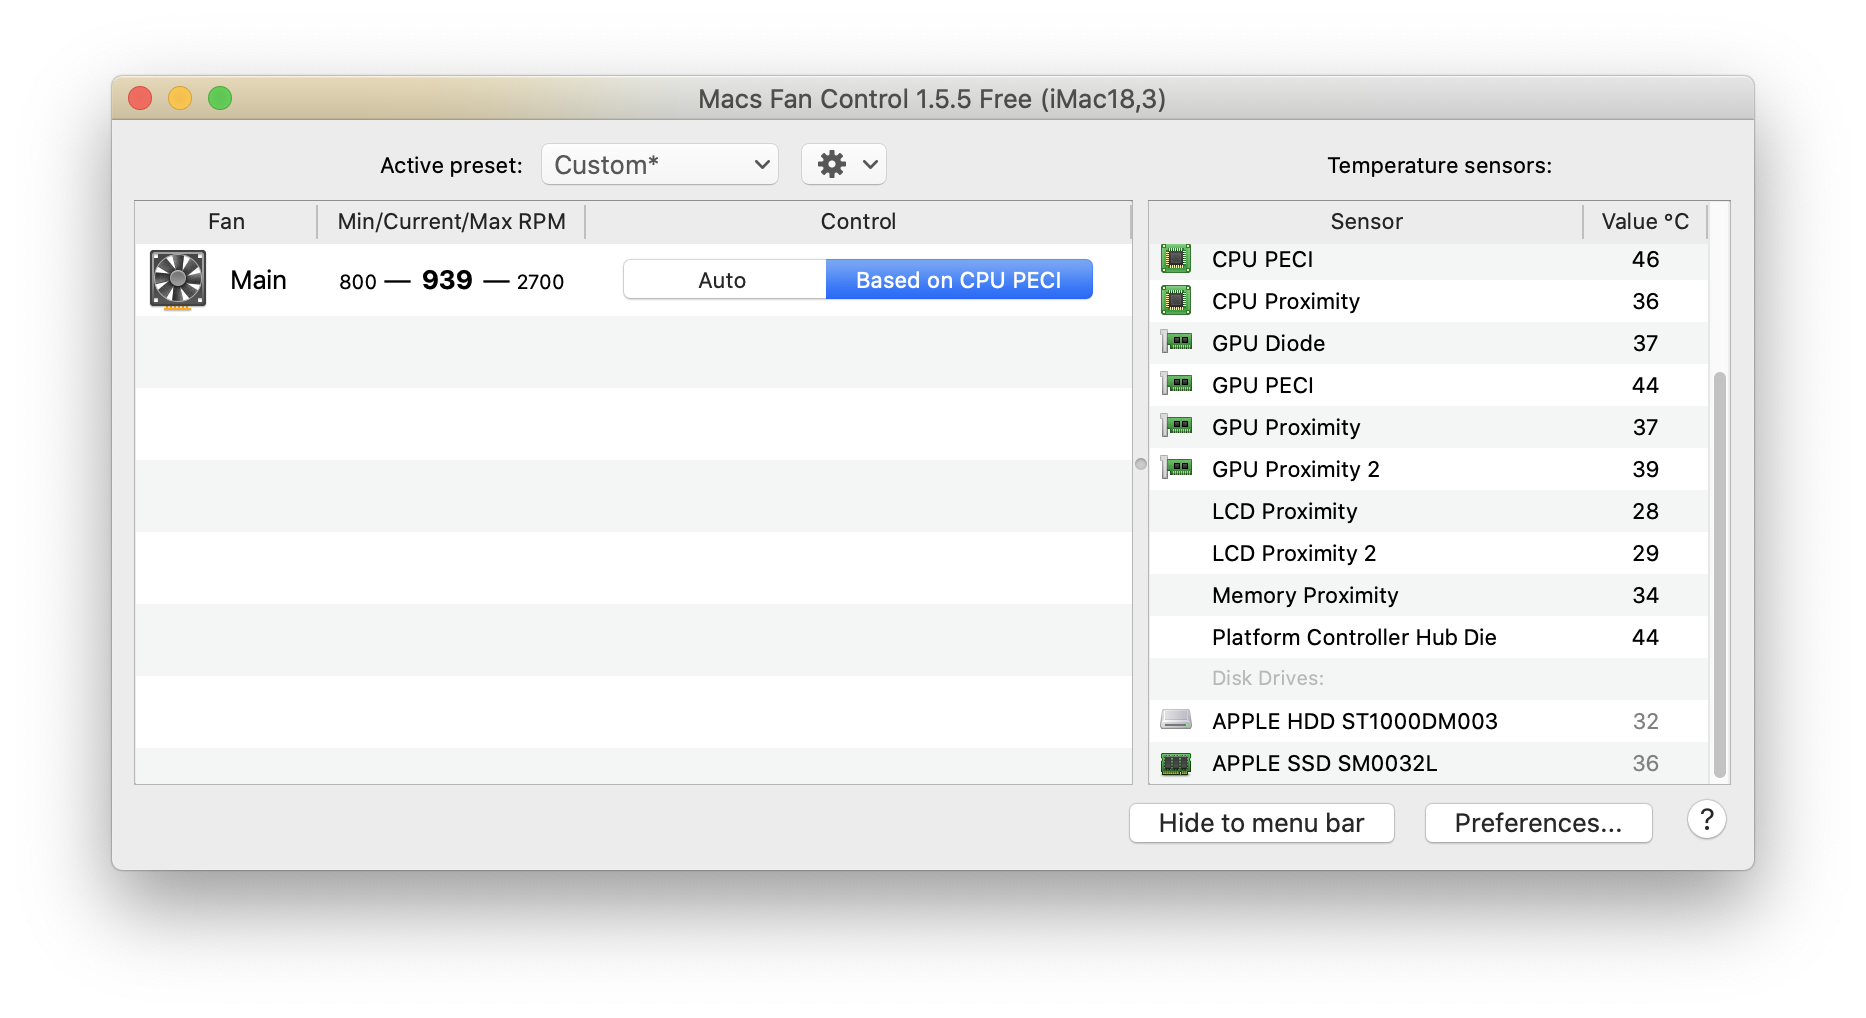Click the CPU PECI chip icon

pos(1176,259)
